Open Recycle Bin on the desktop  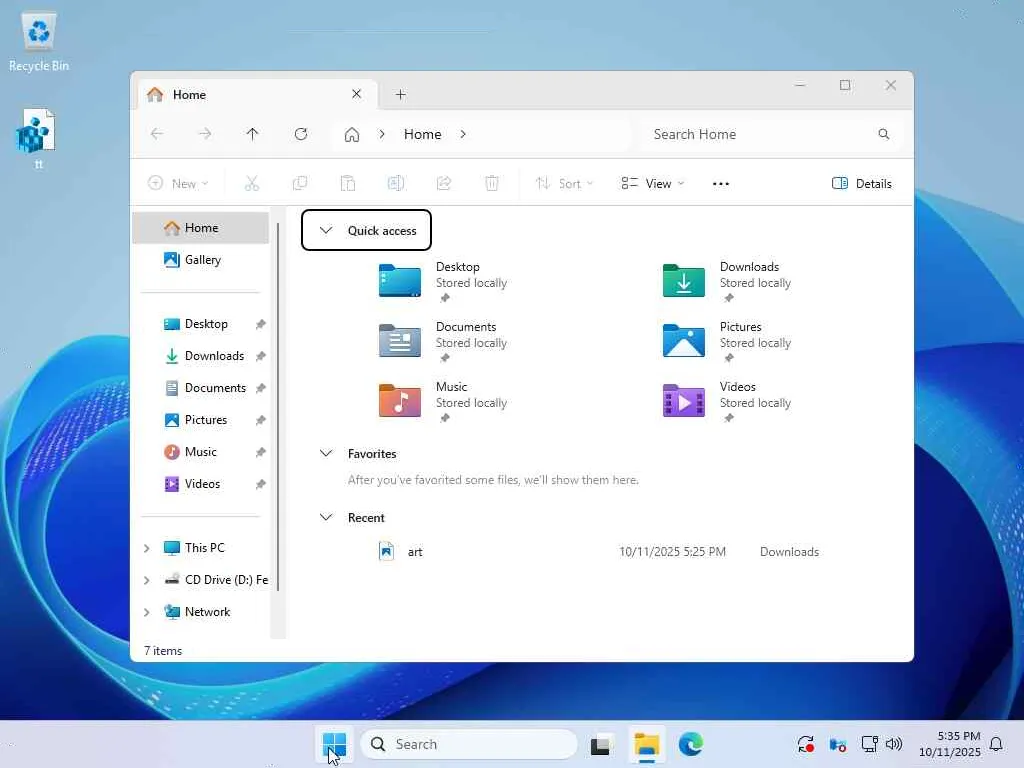(39, 42)
